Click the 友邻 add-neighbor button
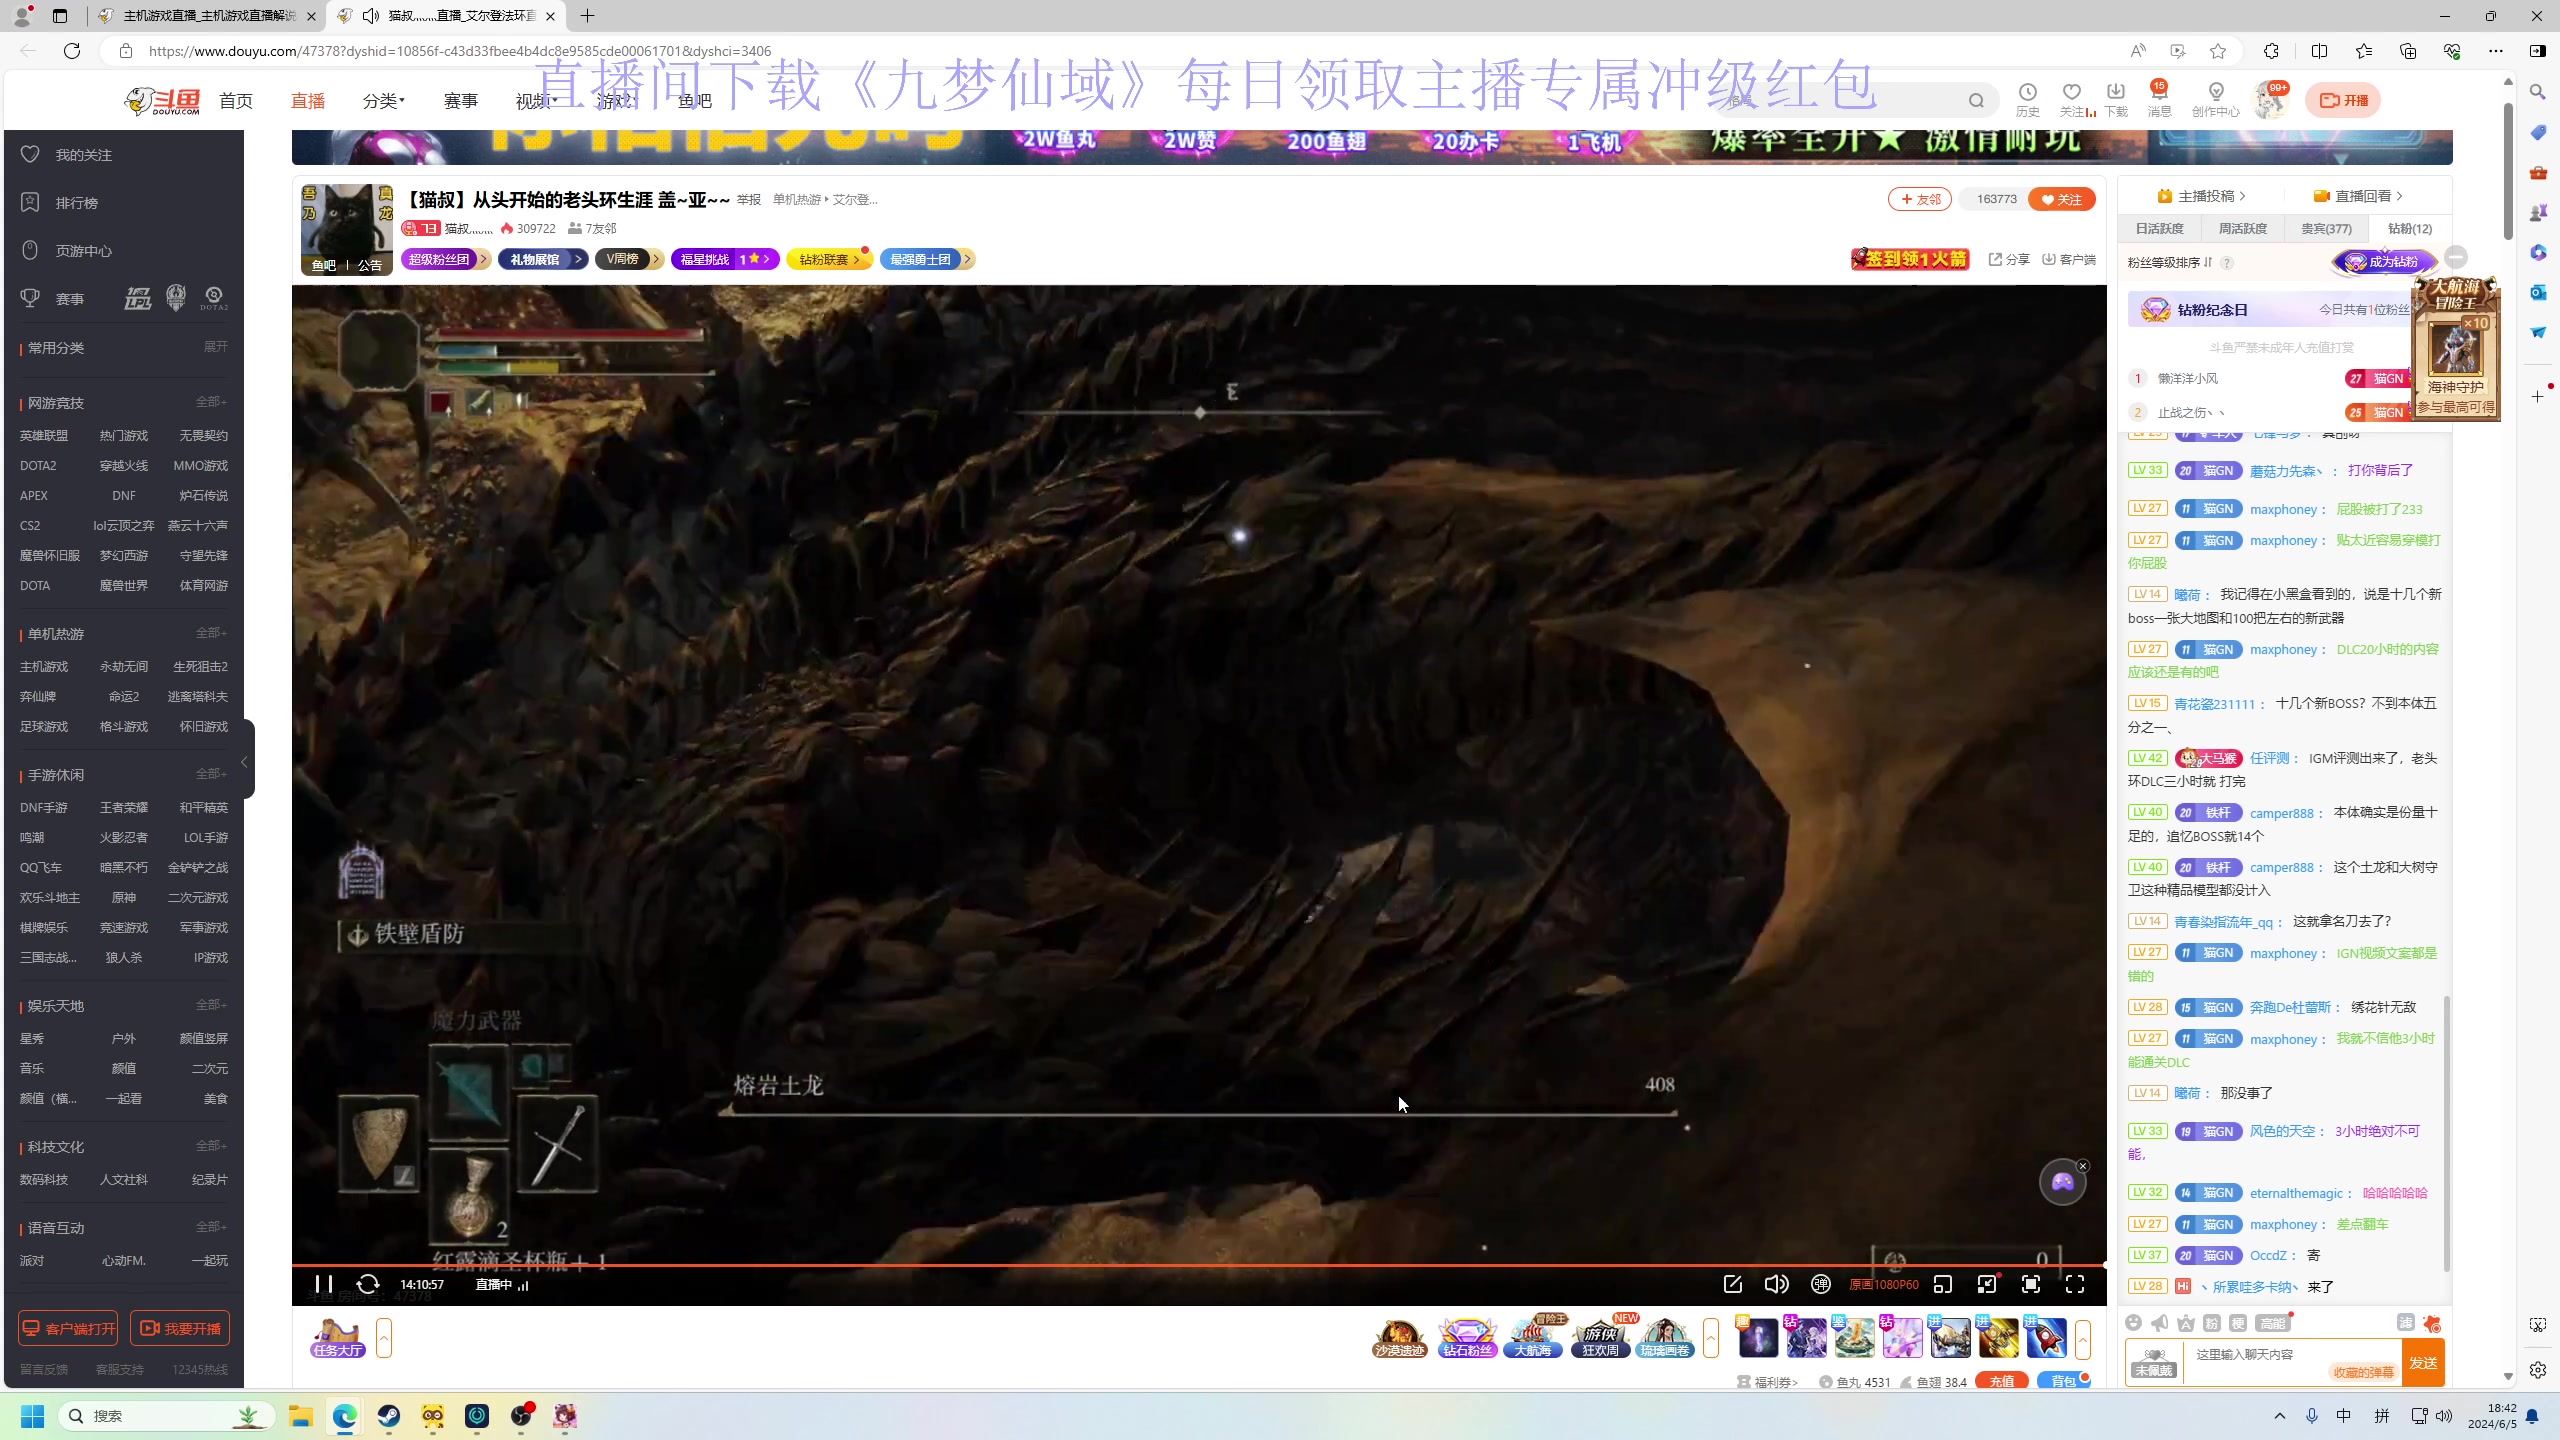This screenshot has width=2560, height=1440. [1920, 199]
